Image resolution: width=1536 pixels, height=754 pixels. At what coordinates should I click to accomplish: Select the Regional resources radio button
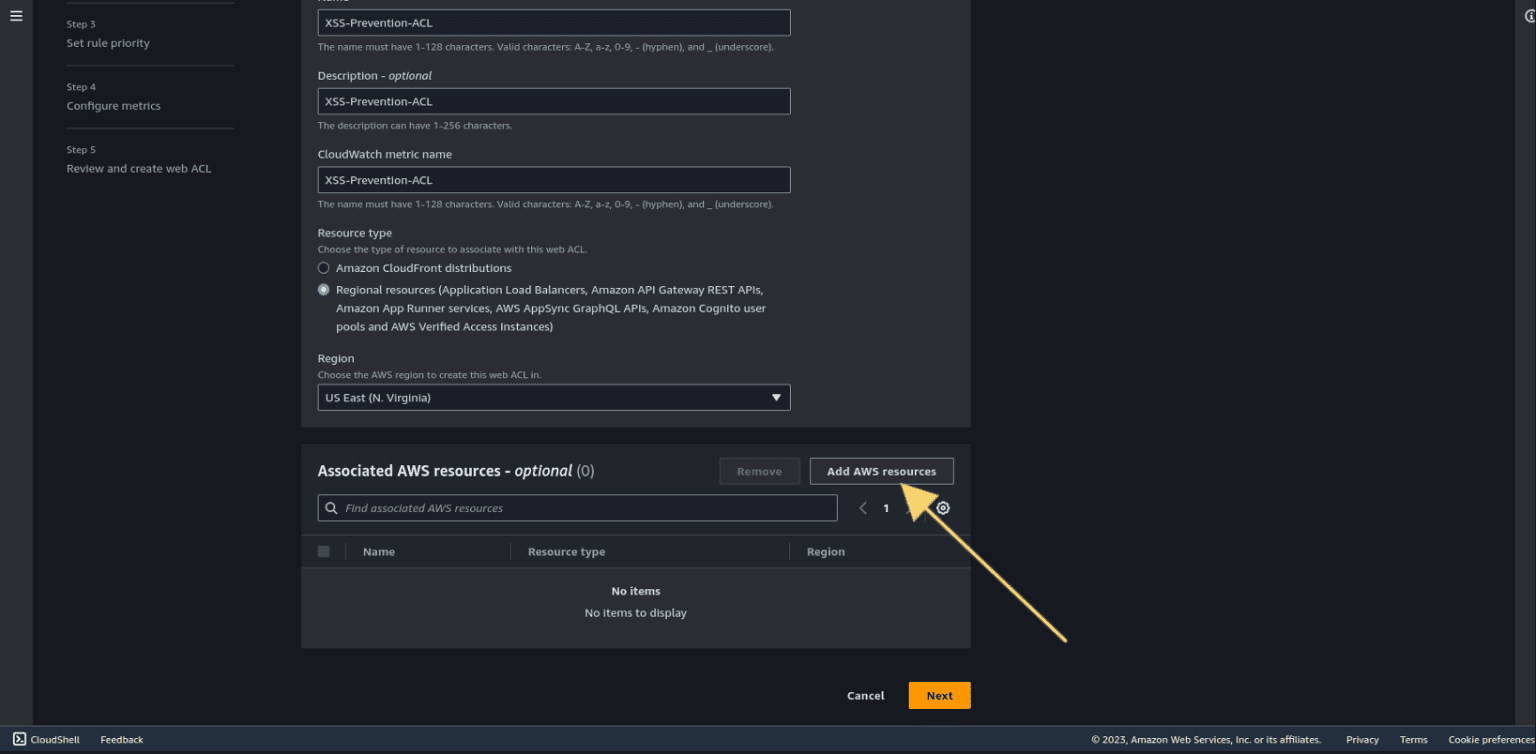[x=323, y=288]
